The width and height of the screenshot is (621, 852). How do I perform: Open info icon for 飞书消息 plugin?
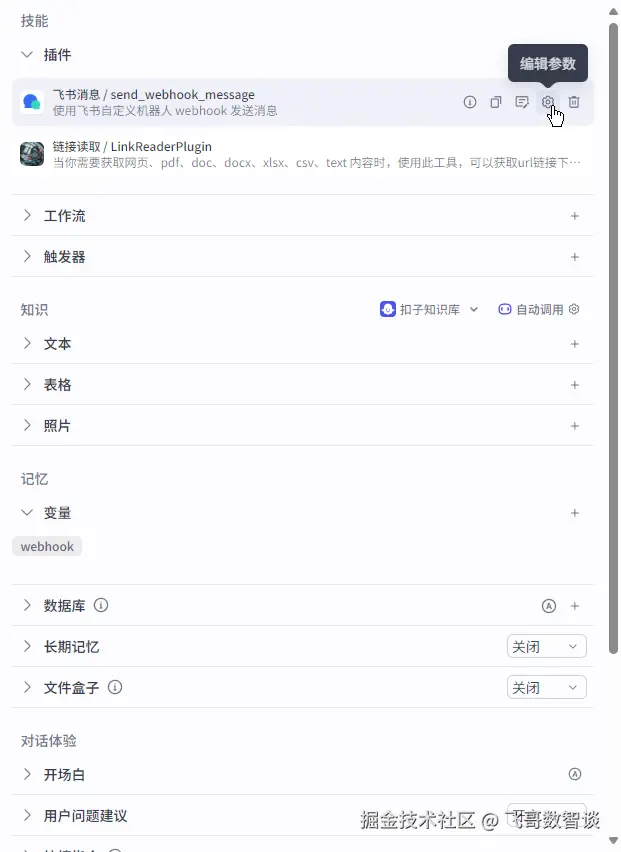click(470, 102)
